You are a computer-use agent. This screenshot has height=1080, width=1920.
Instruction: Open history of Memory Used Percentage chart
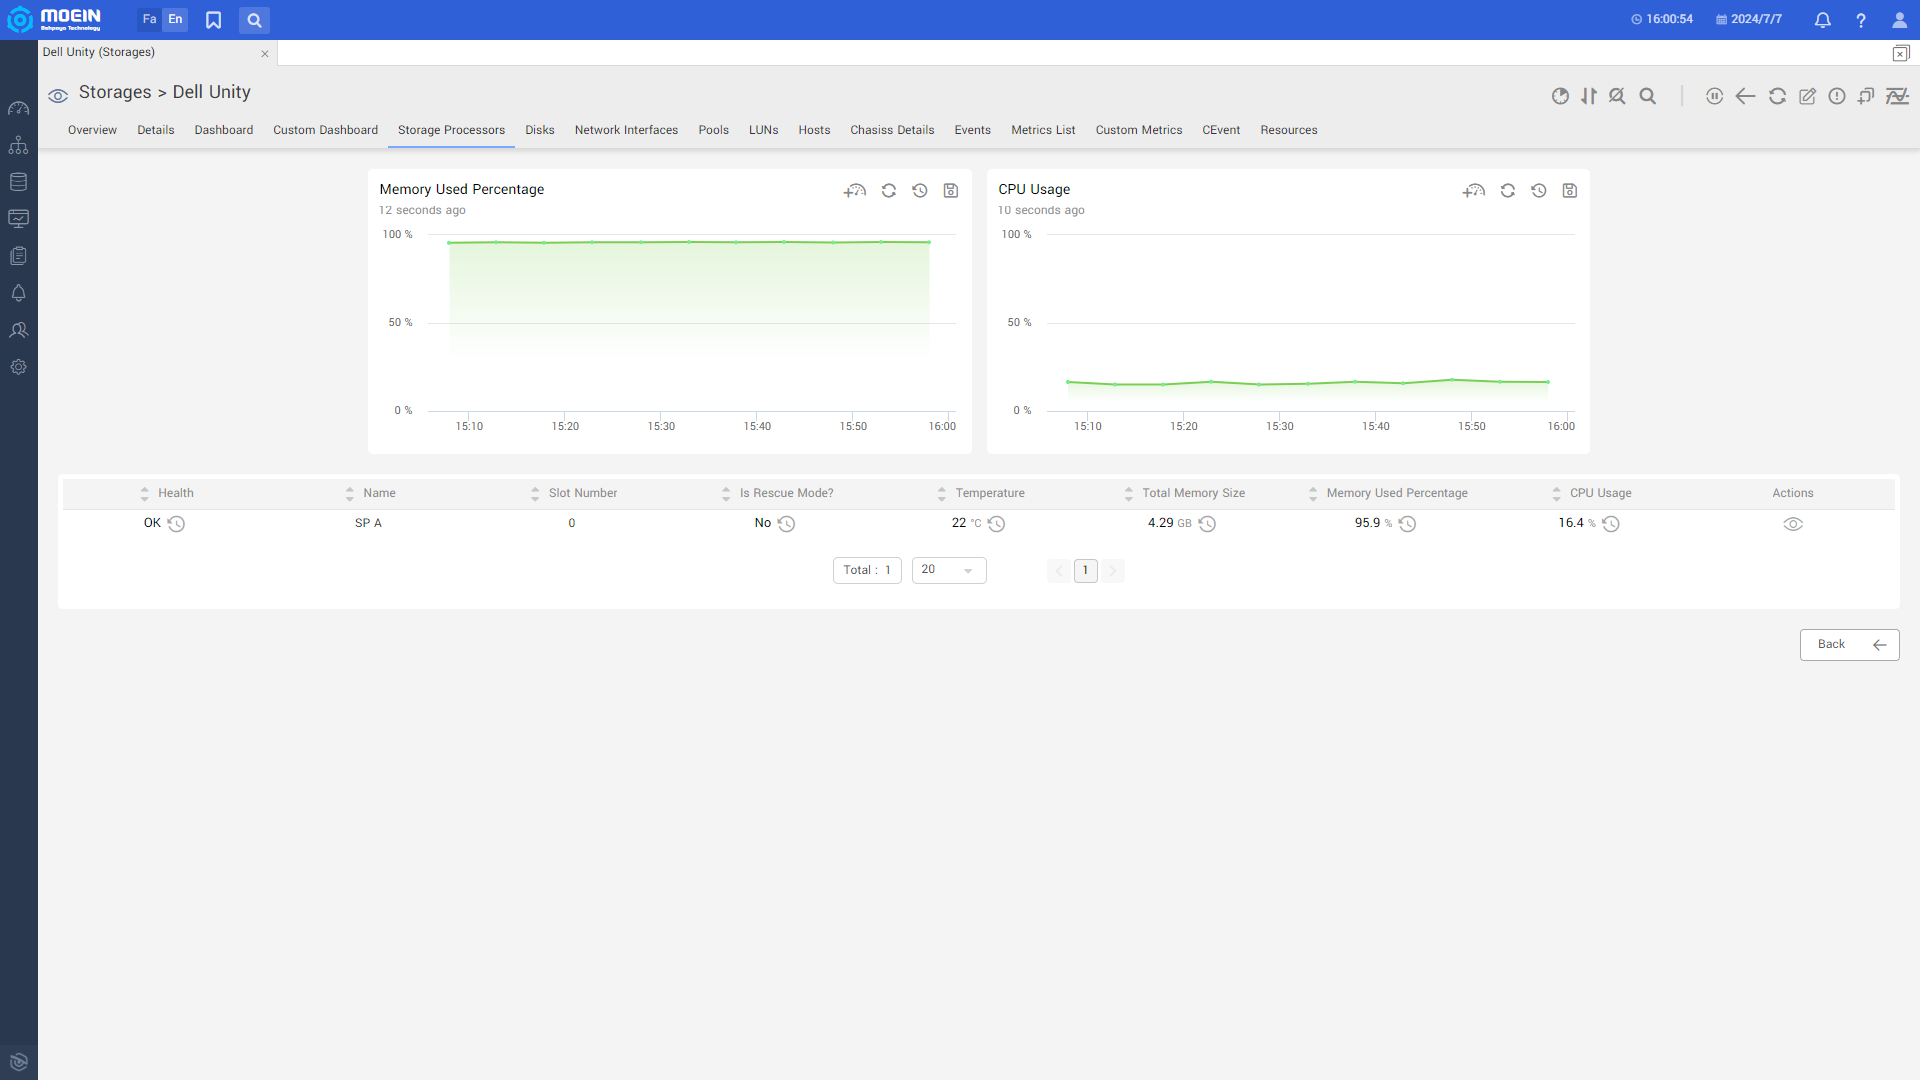[920, 190]
